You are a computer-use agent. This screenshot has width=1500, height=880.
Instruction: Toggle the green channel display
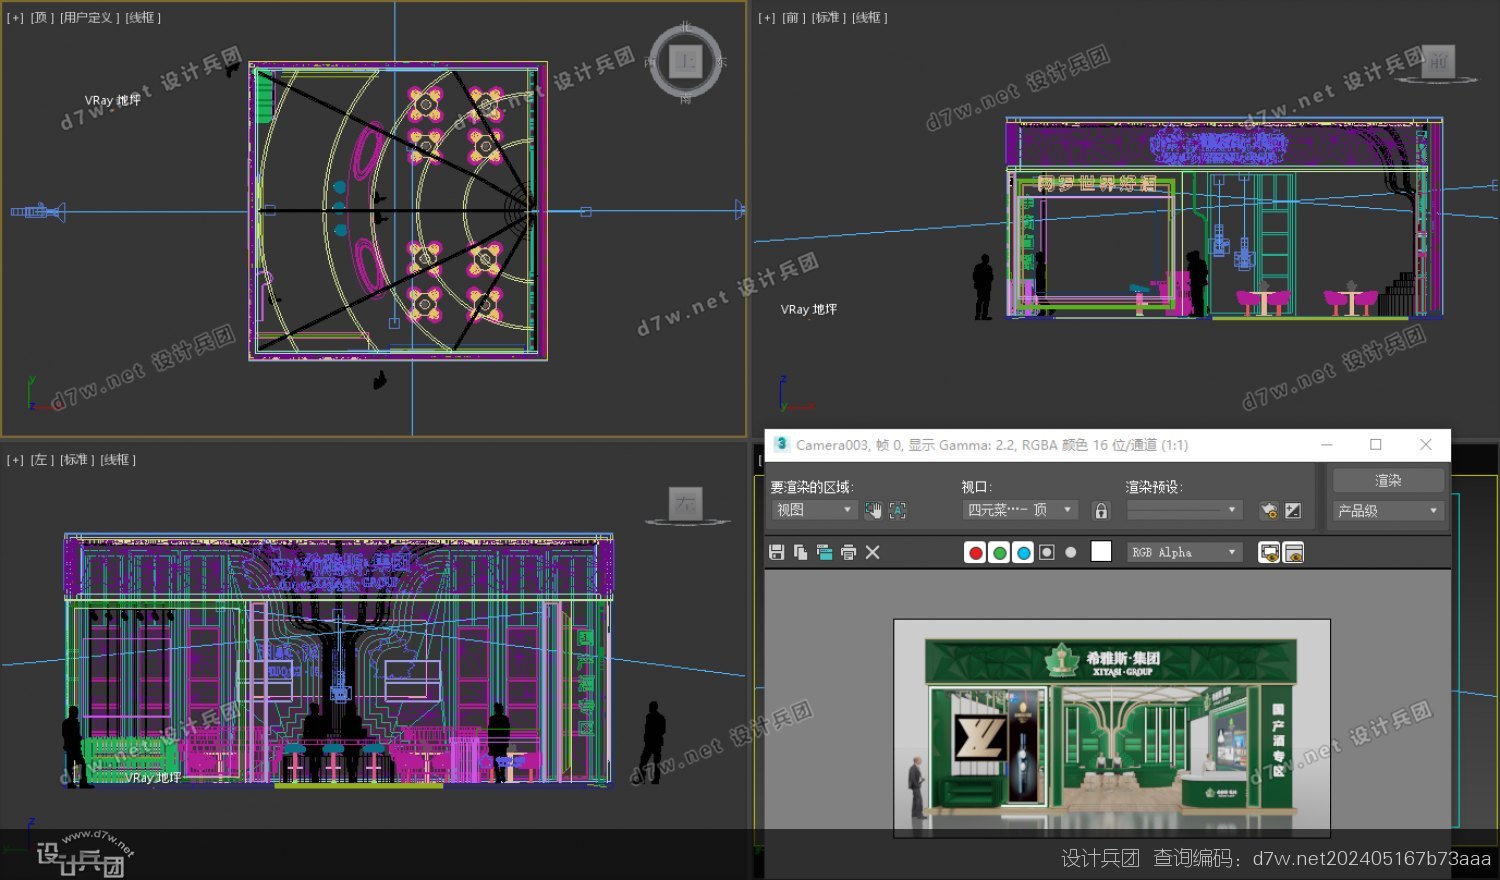click(x=999, y=552)
